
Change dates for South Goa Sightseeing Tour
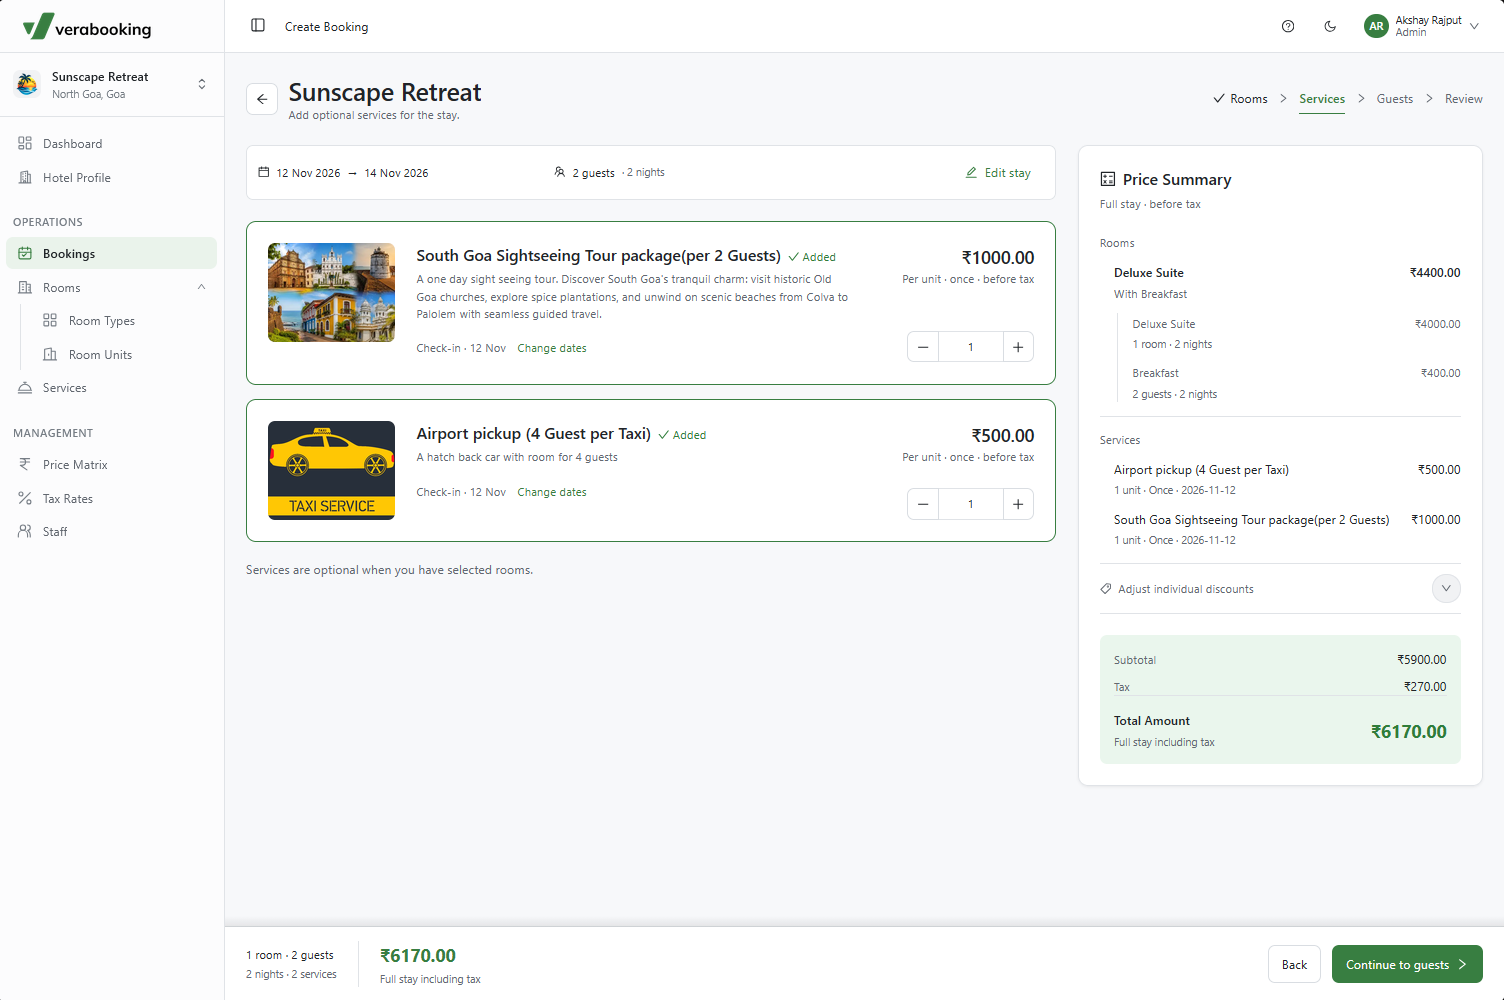click(x=552, y=349)
